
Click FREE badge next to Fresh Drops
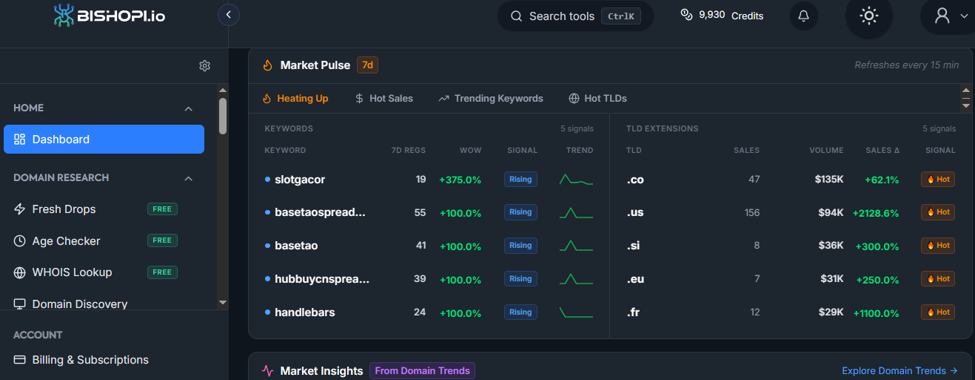pos(162,209)
